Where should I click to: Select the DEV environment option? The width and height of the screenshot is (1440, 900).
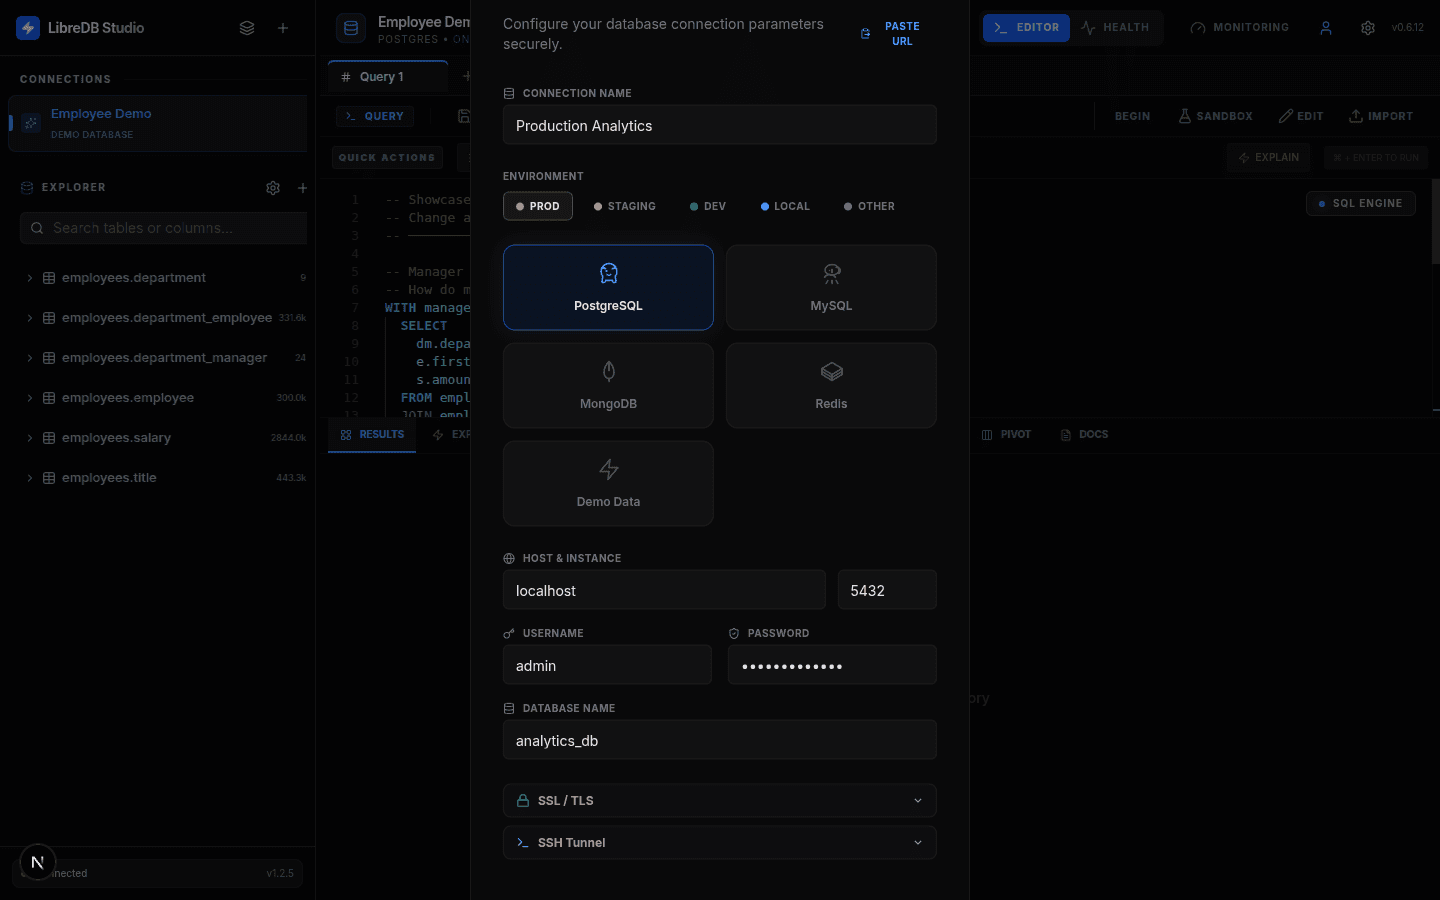708,206
